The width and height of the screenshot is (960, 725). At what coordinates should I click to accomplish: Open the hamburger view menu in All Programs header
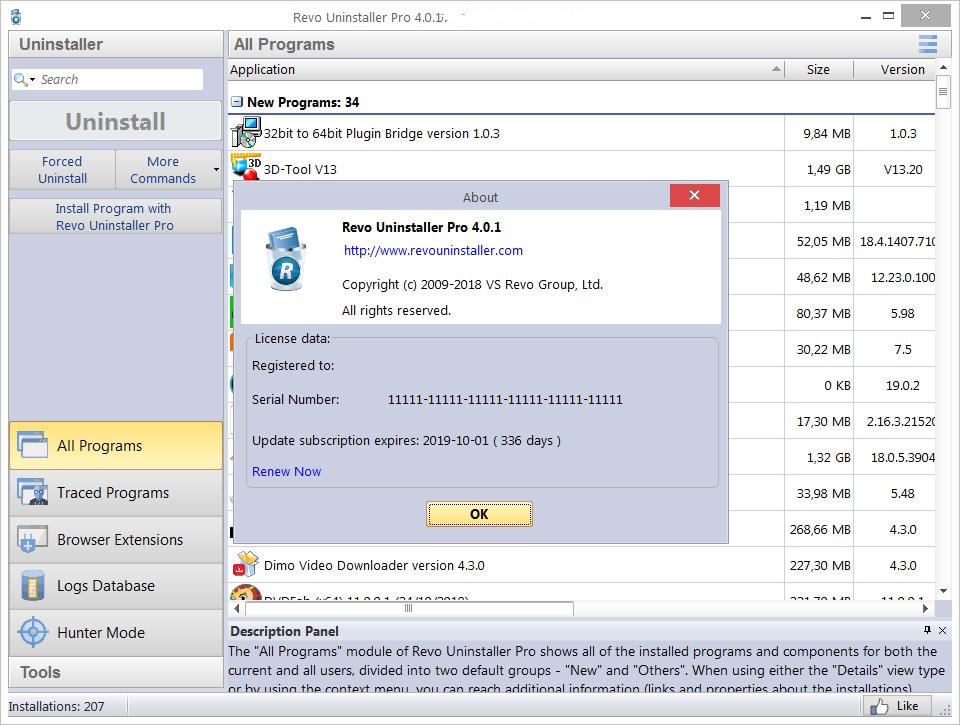[928, 44]
